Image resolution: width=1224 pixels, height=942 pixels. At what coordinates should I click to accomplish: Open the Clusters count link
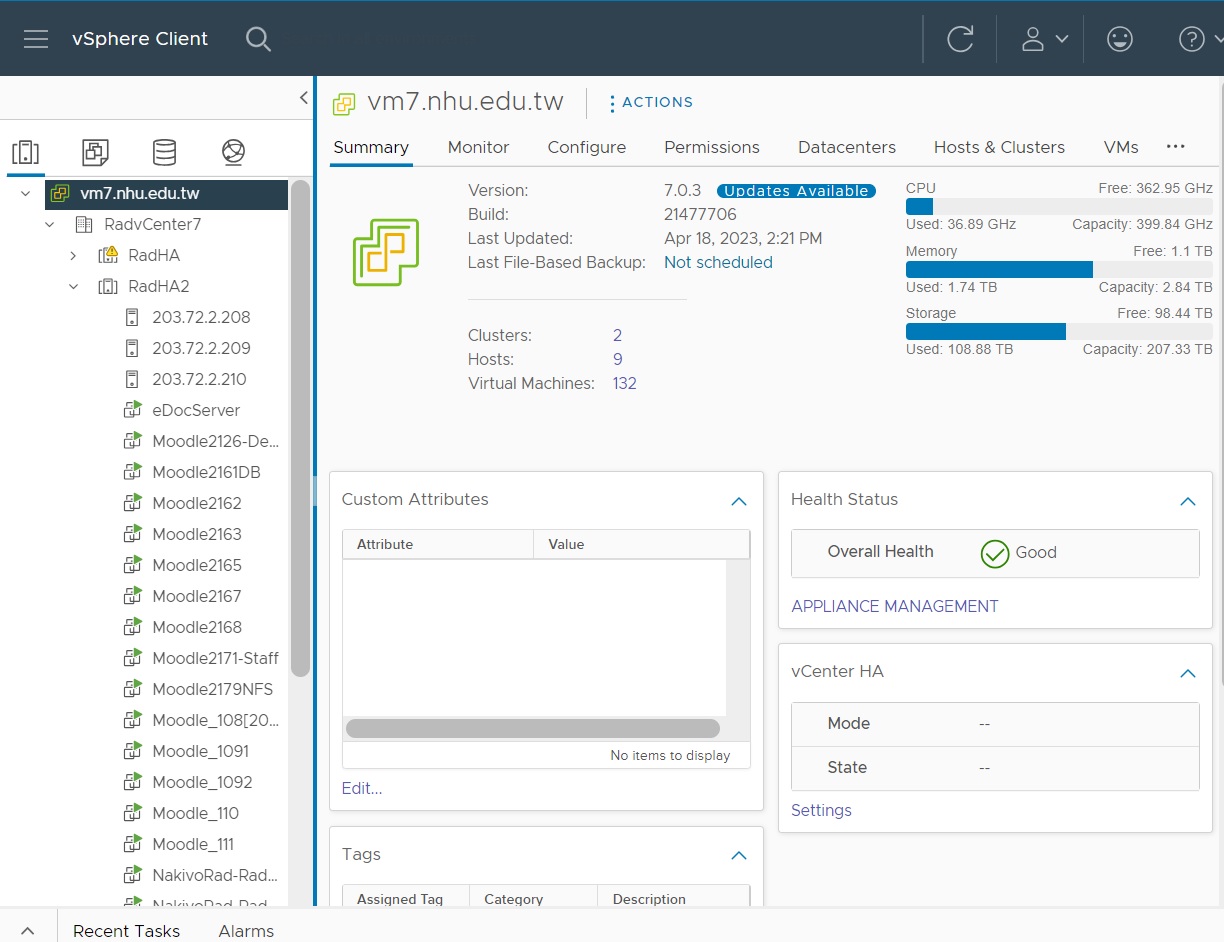617,335
